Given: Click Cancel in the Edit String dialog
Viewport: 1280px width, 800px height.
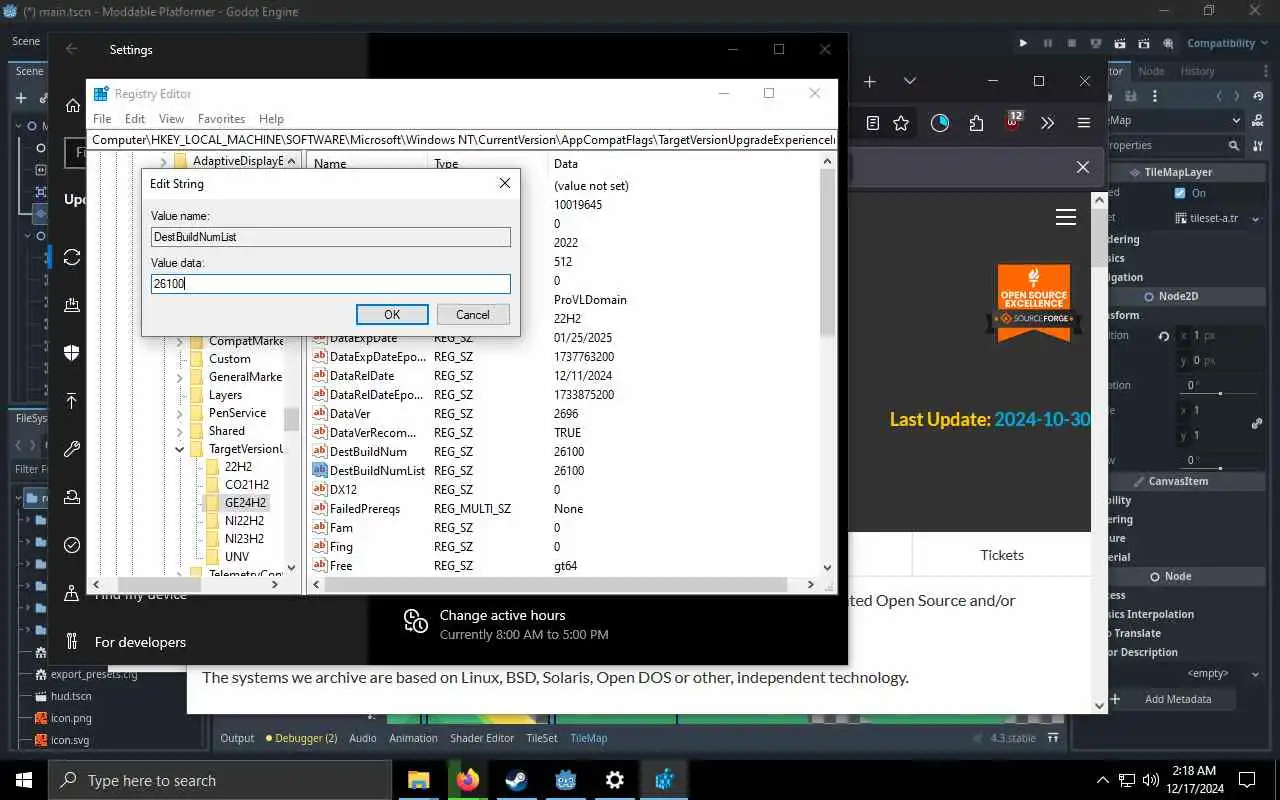Looking at the screenshot, I should [x=473, y=314].
